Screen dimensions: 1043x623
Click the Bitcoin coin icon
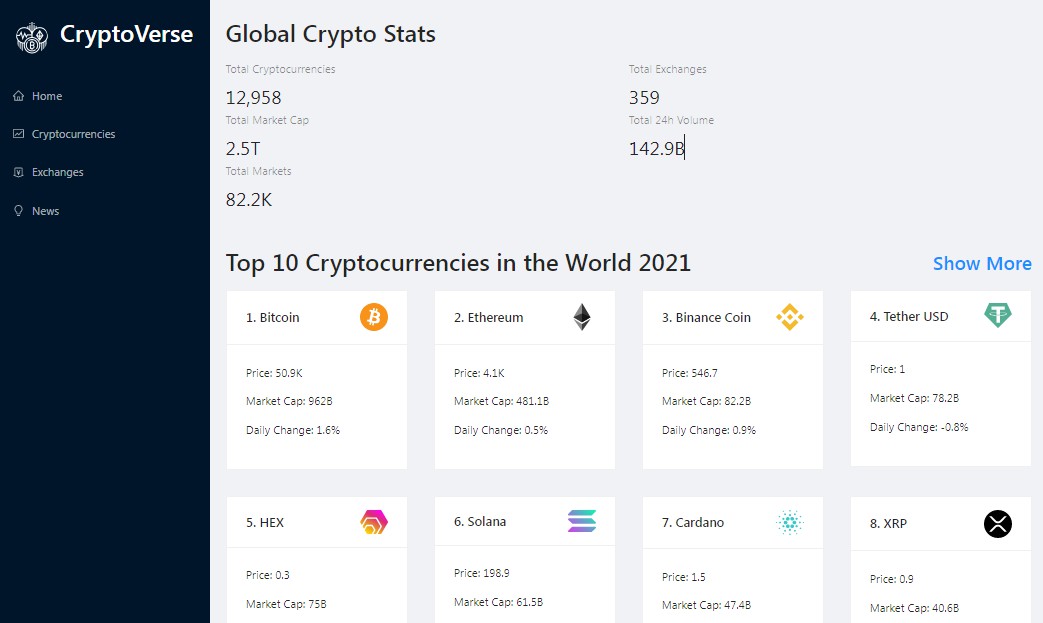374,318
